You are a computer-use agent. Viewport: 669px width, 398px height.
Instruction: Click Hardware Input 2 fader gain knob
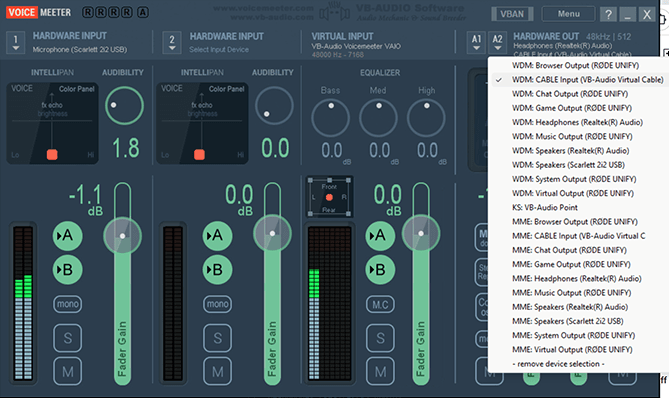coord(272,233)
